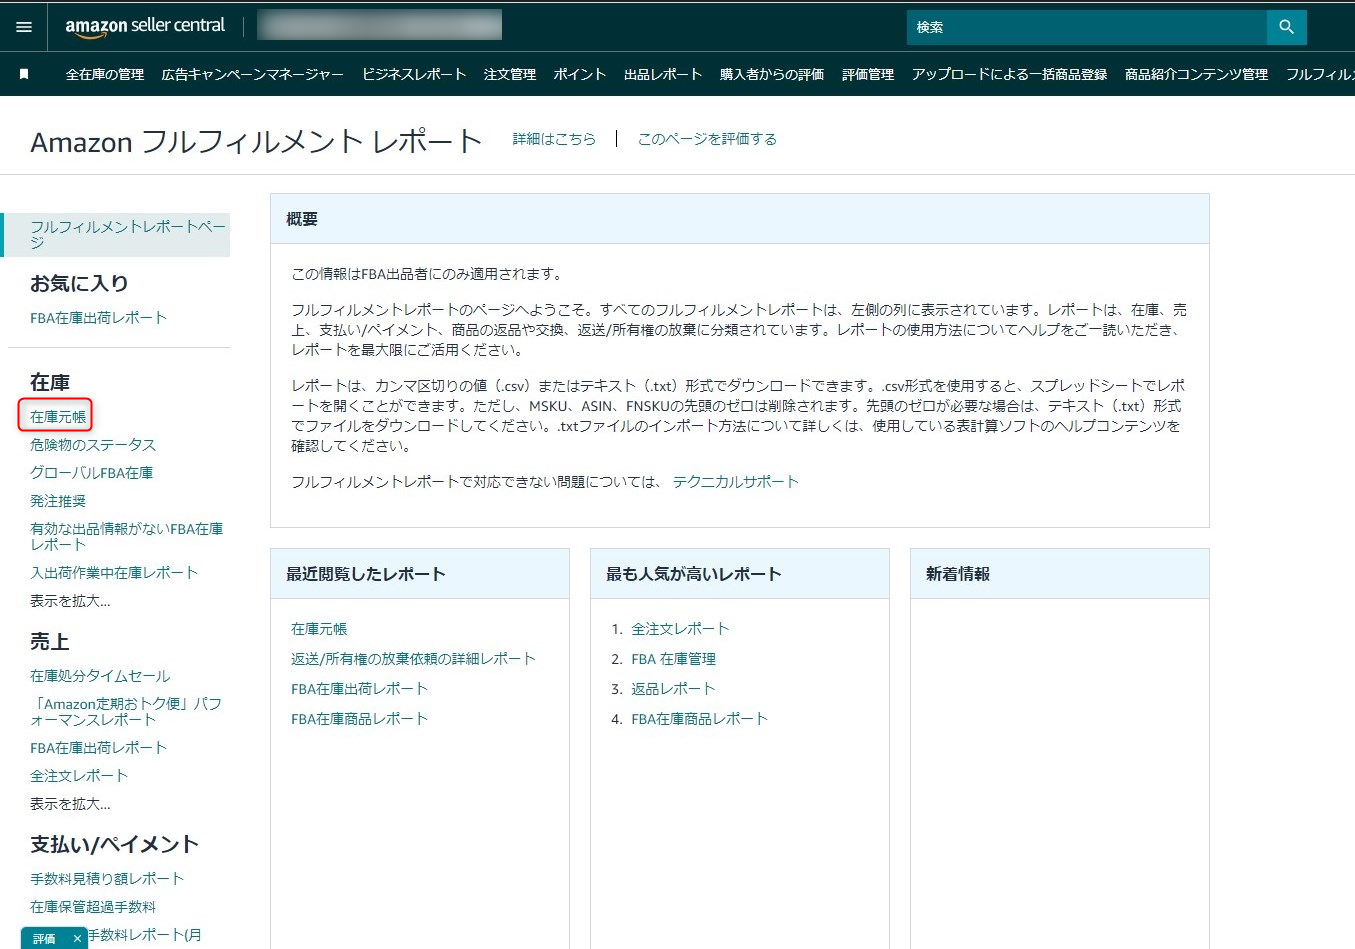The image size is (1355, 949).
Task: Open 出品レポート menu item
Action: pos(663,74)
